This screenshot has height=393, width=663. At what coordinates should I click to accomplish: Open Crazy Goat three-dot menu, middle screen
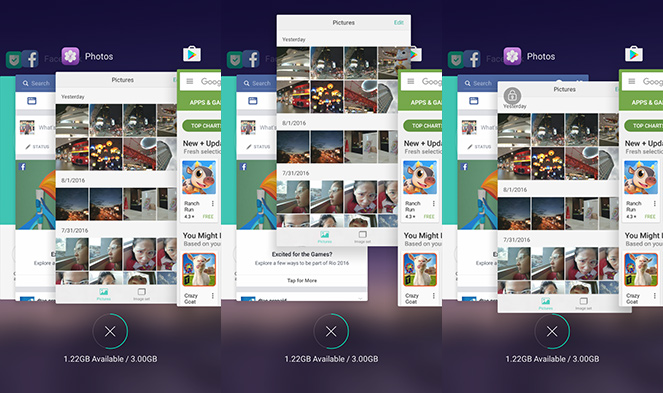point(434,296)
